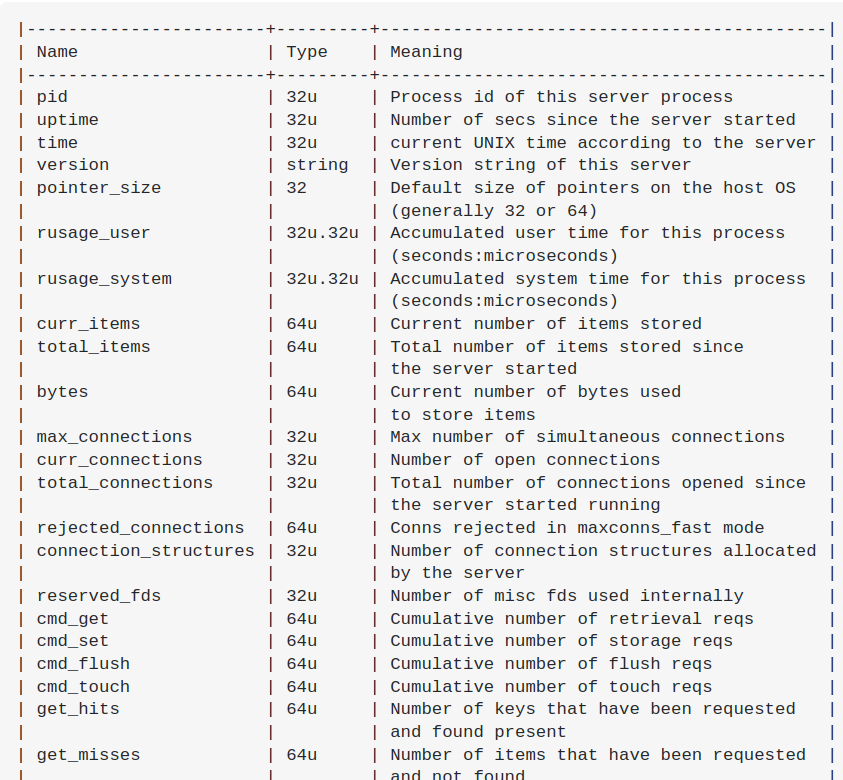
Task: Click the 'Name' column header
Action: tap(57, 52)
